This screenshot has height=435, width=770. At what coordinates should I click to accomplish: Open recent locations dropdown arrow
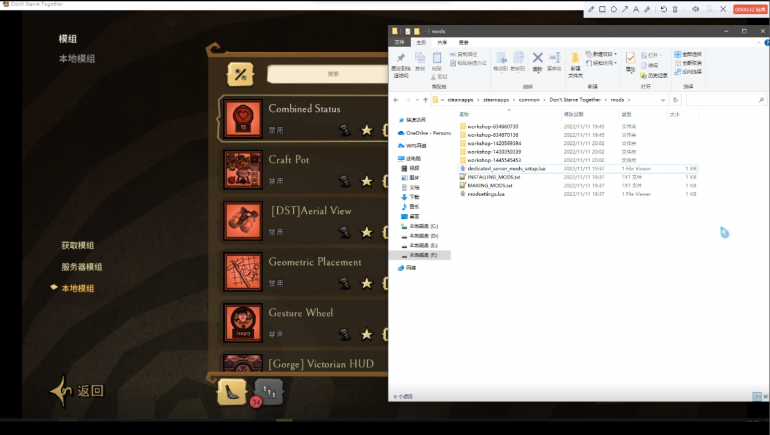point(417,100)
